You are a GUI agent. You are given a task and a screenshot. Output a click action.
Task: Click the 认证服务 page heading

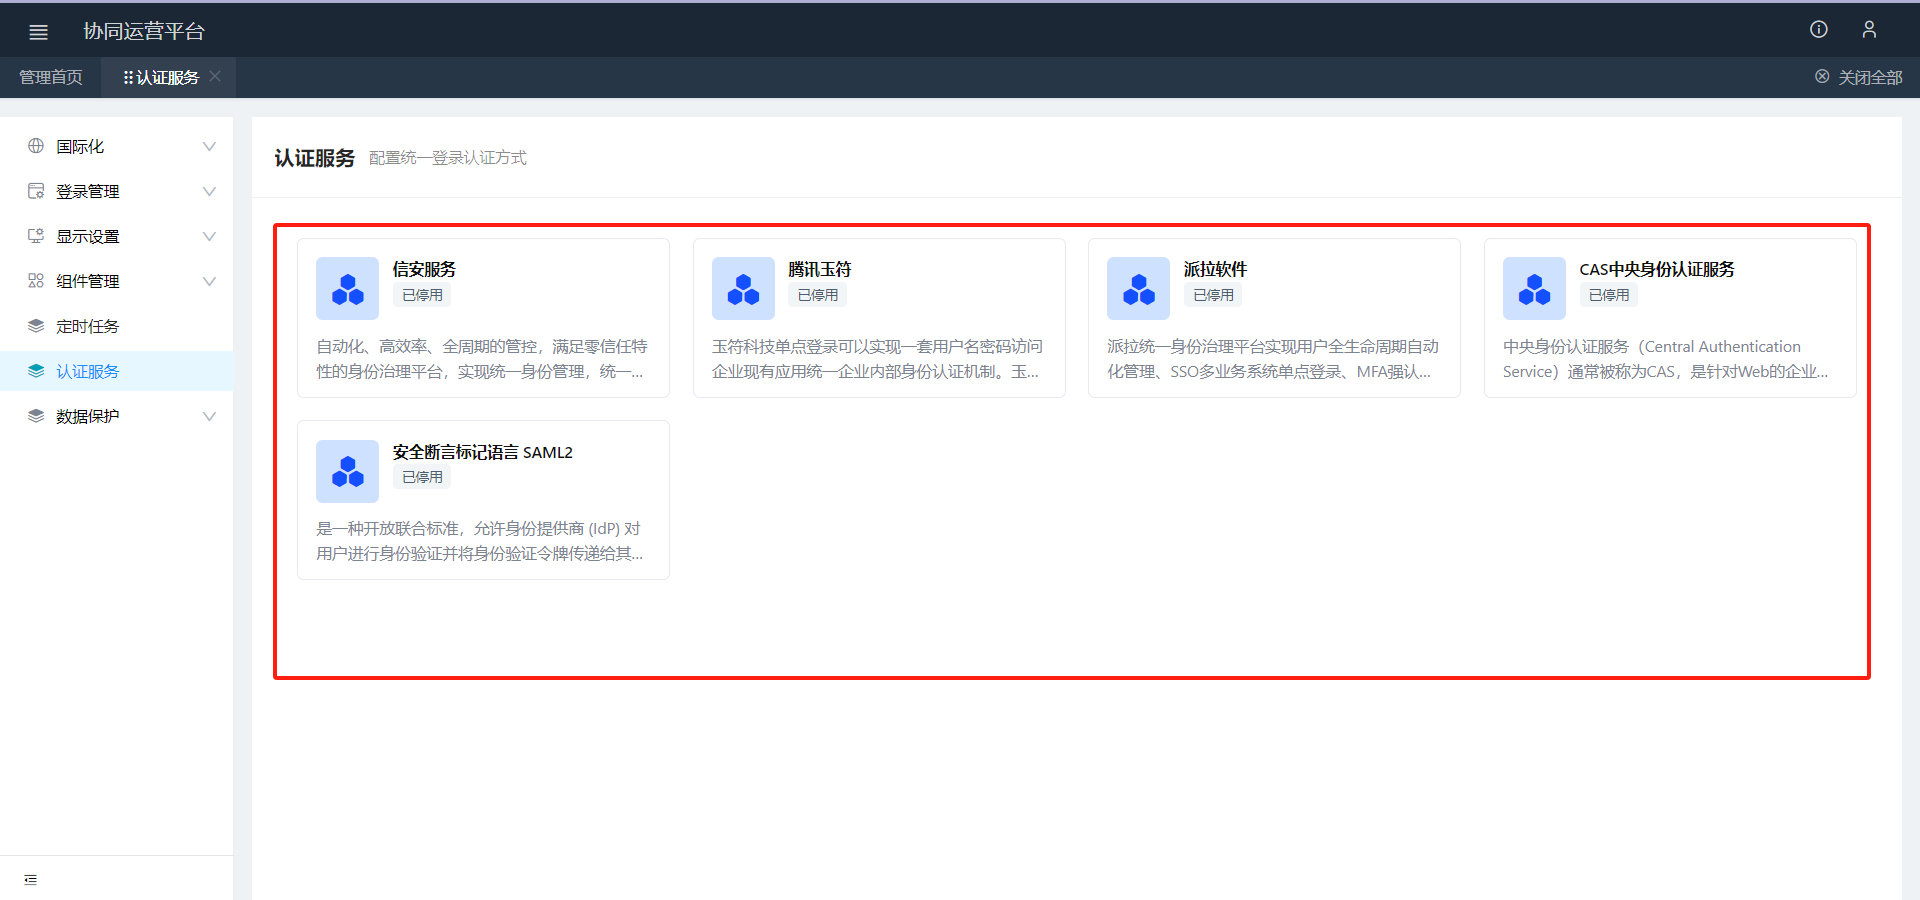click(x=315, y=158)
